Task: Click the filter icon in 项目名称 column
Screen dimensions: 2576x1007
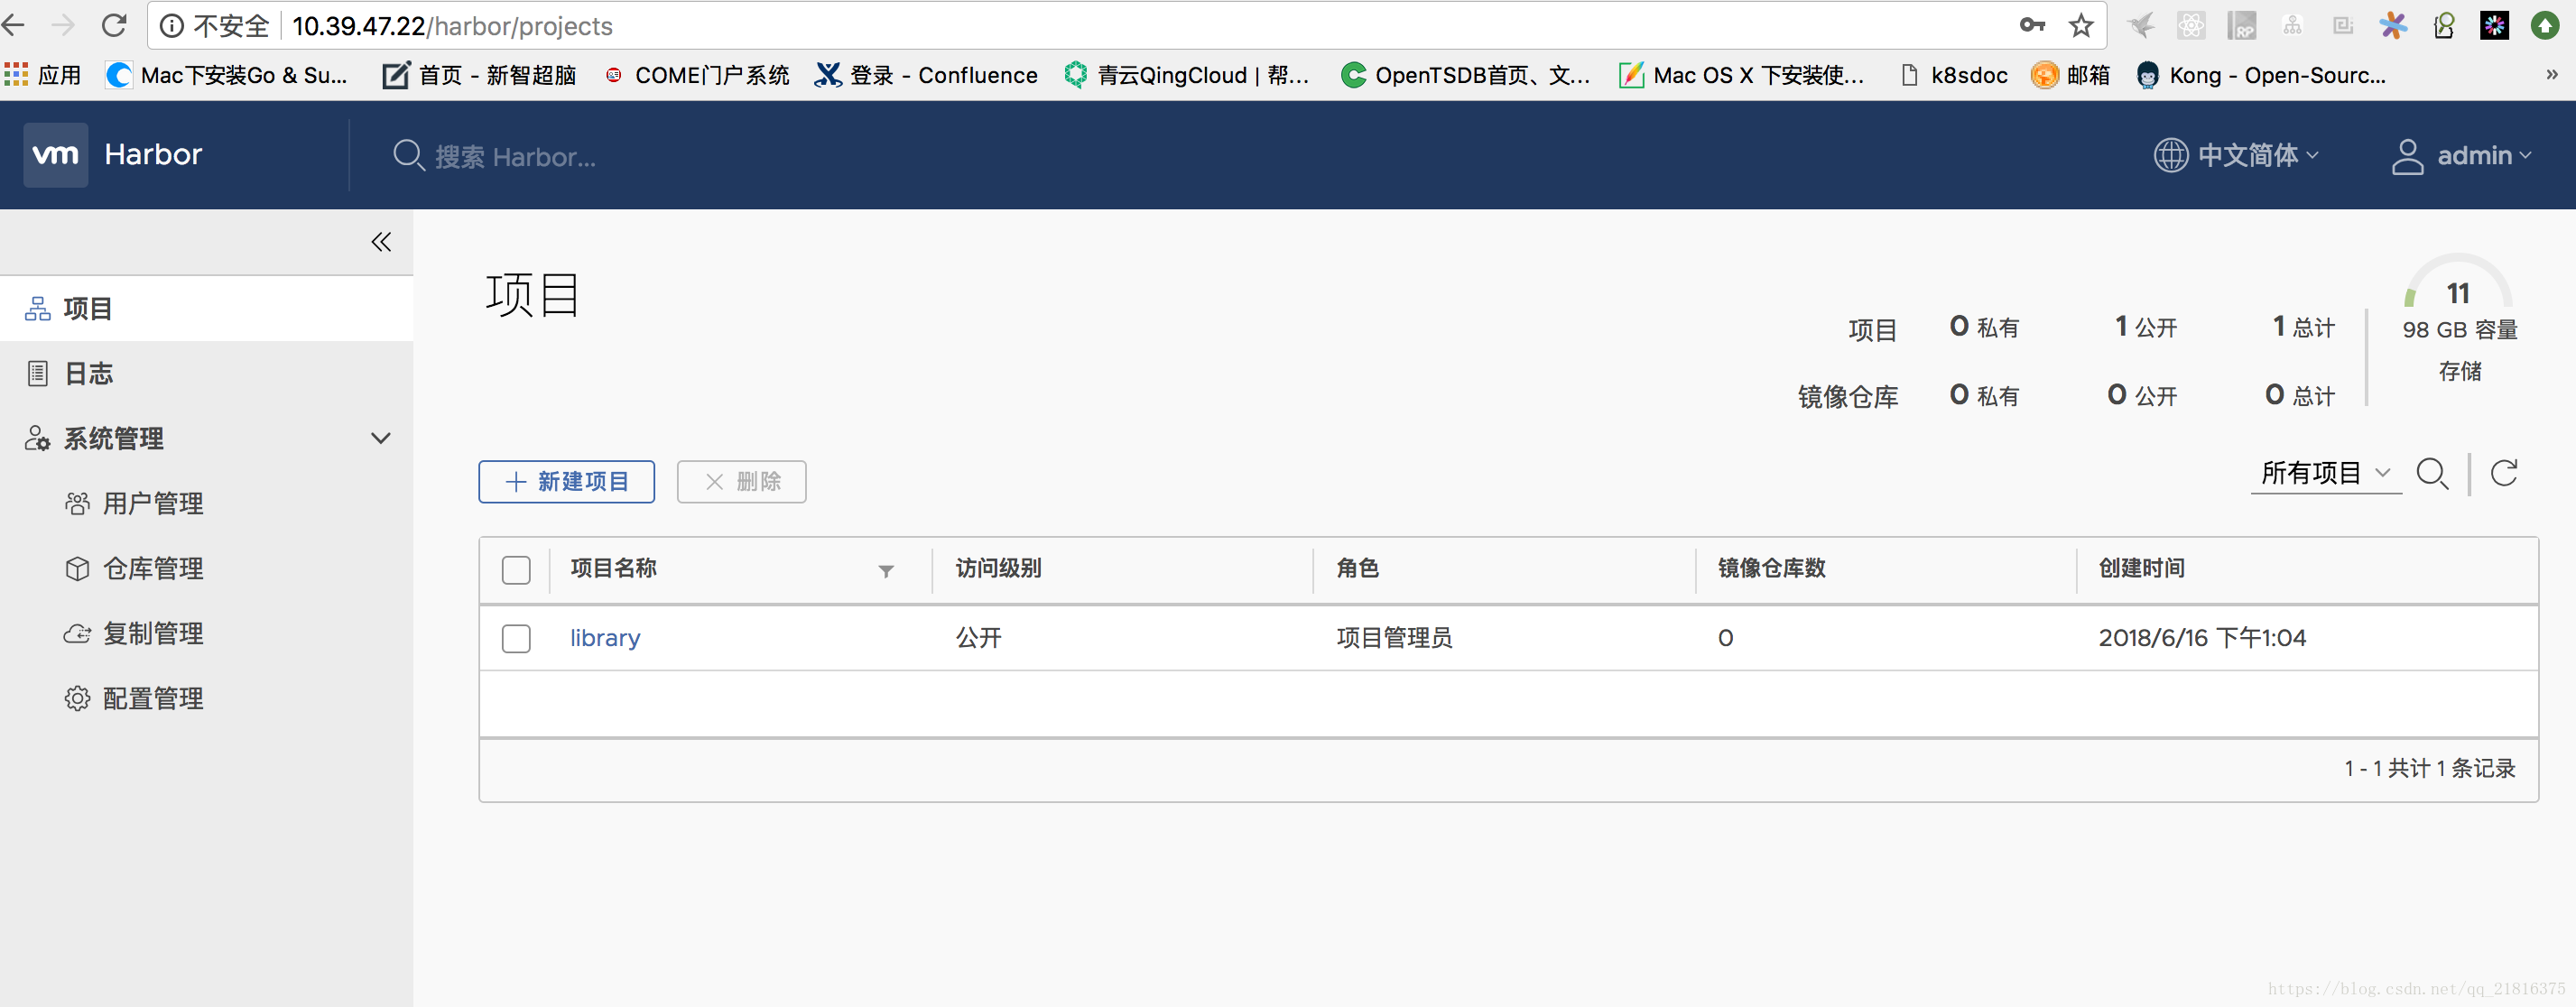Action: [885, 571]
